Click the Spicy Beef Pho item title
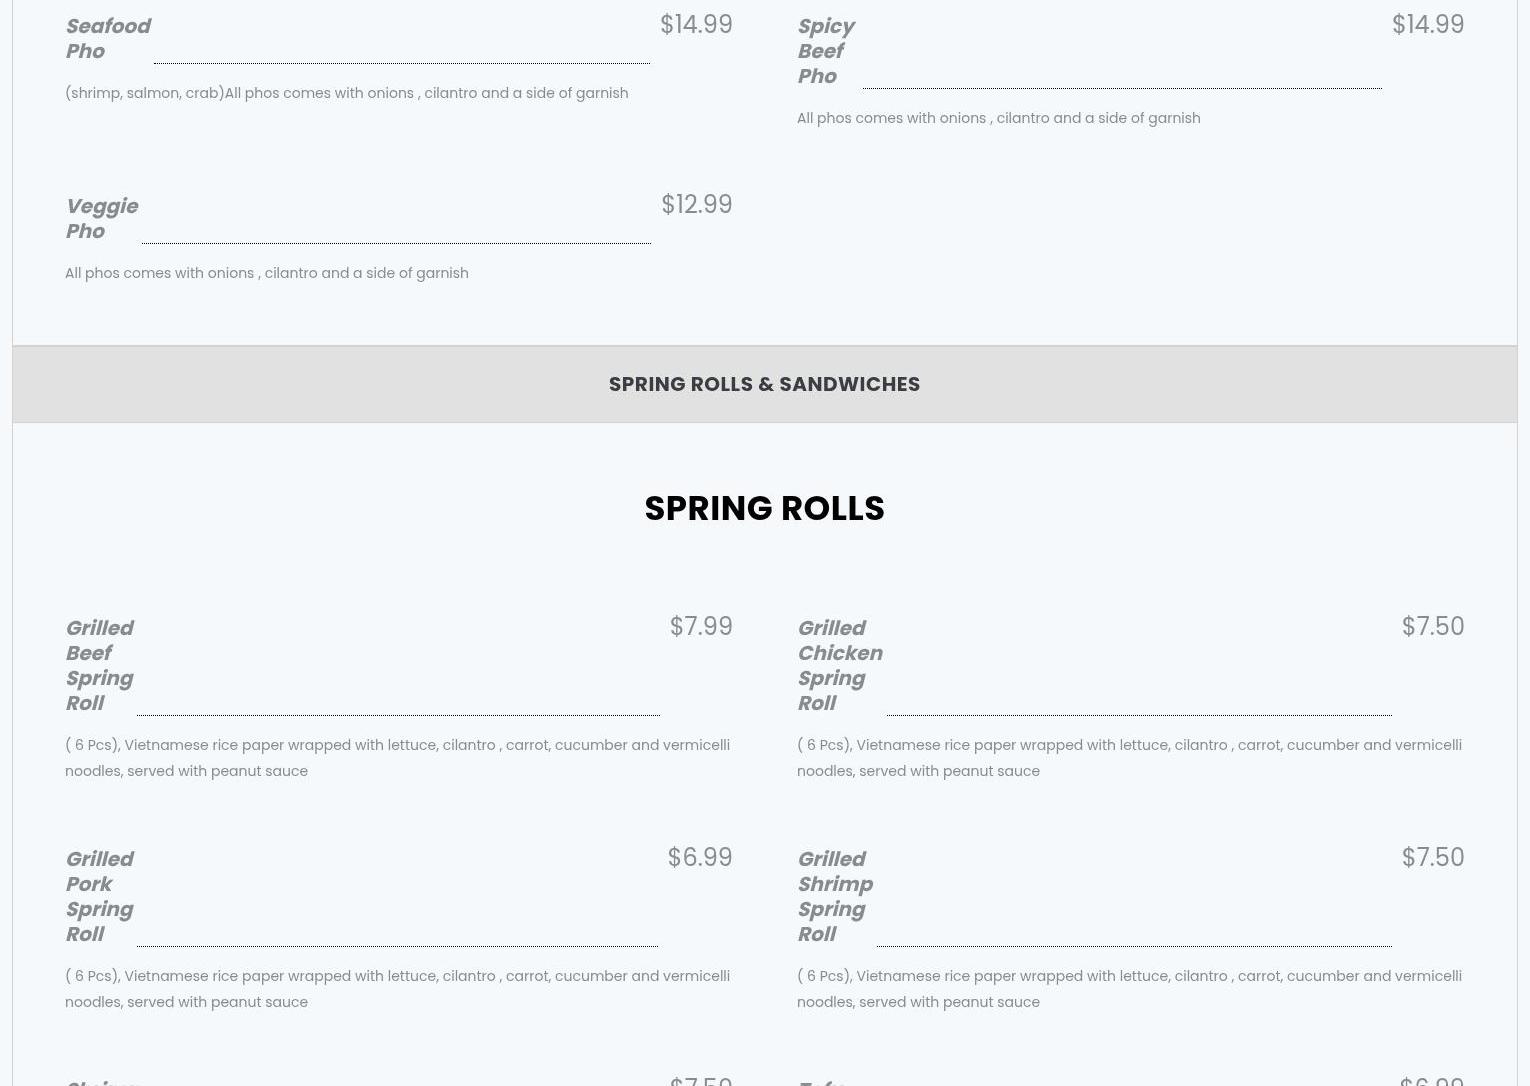The height and width of the screenshot is (1086, 1530). pyautogui.click(x=825, y=51)
